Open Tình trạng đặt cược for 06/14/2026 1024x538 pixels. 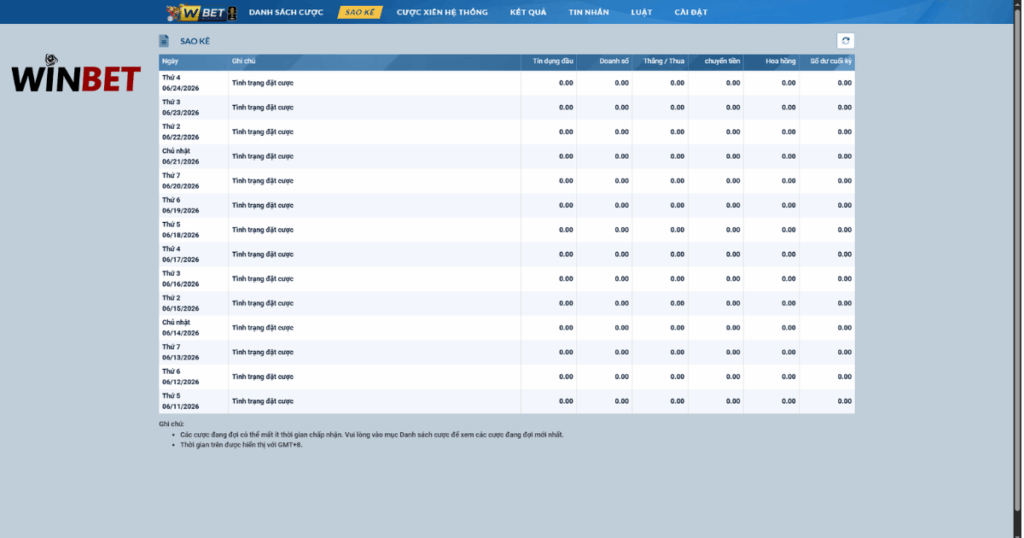(263, 328)
